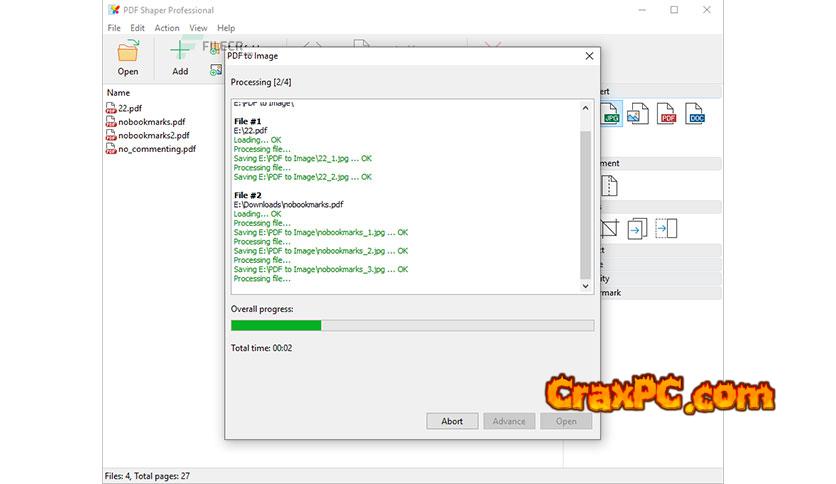Click log line saving nobookmarks_3.jpg
The image size is (836, 484).
click(x=321, y=269)
